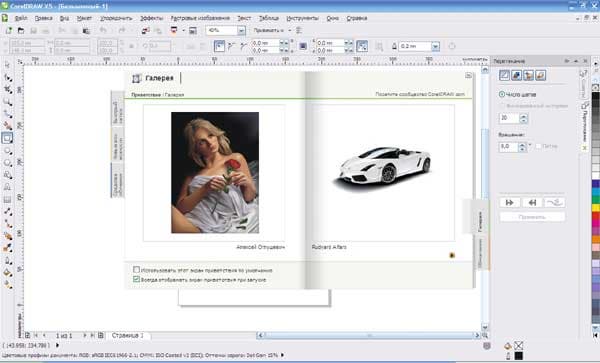Select the Polygon tool

pyautogui.click(x=7, y=163)
